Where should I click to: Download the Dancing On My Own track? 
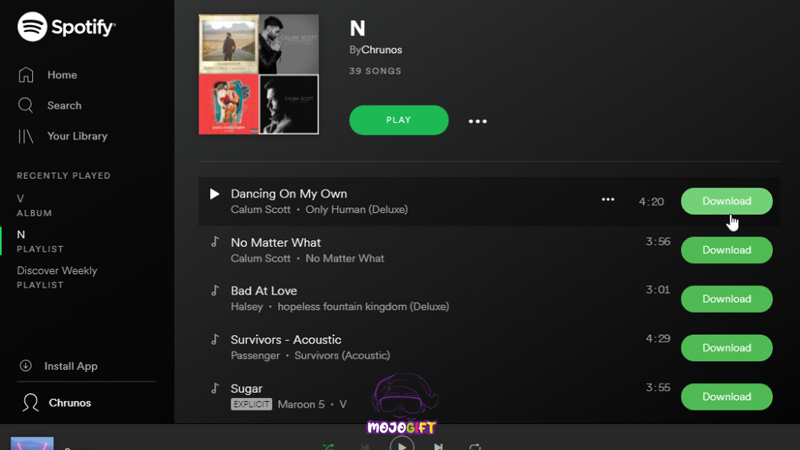(727, 201)
